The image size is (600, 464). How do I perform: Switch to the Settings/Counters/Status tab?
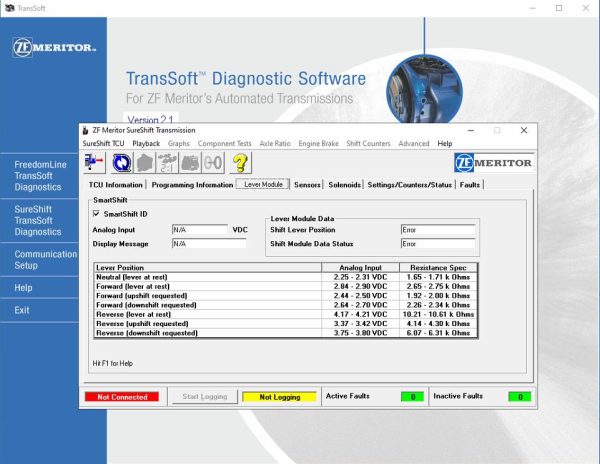click(x=409, y=185)
